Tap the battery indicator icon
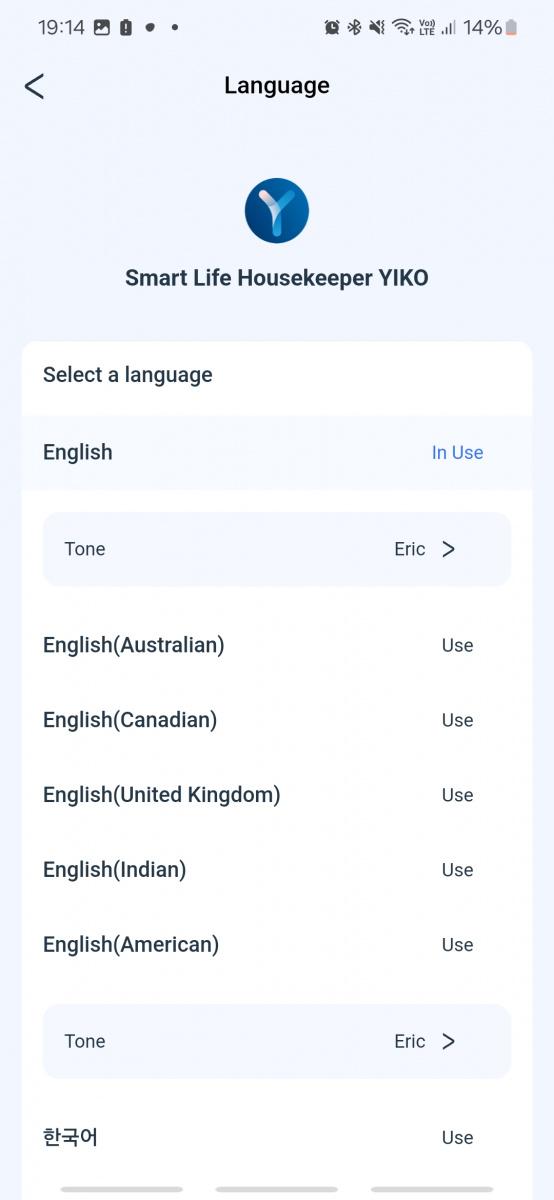The image size is (554, 1200). 511,27
